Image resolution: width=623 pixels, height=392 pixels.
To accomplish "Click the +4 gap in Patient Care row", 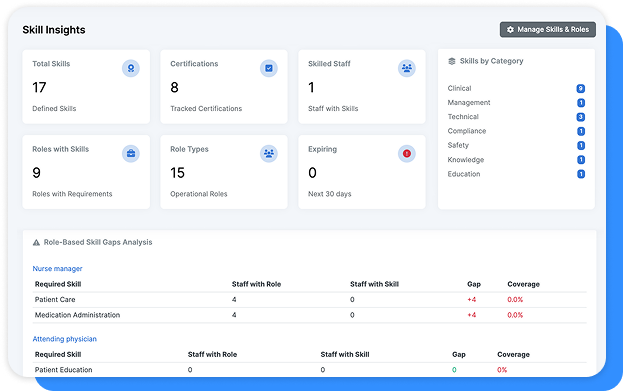I will [x=472, y=299].
